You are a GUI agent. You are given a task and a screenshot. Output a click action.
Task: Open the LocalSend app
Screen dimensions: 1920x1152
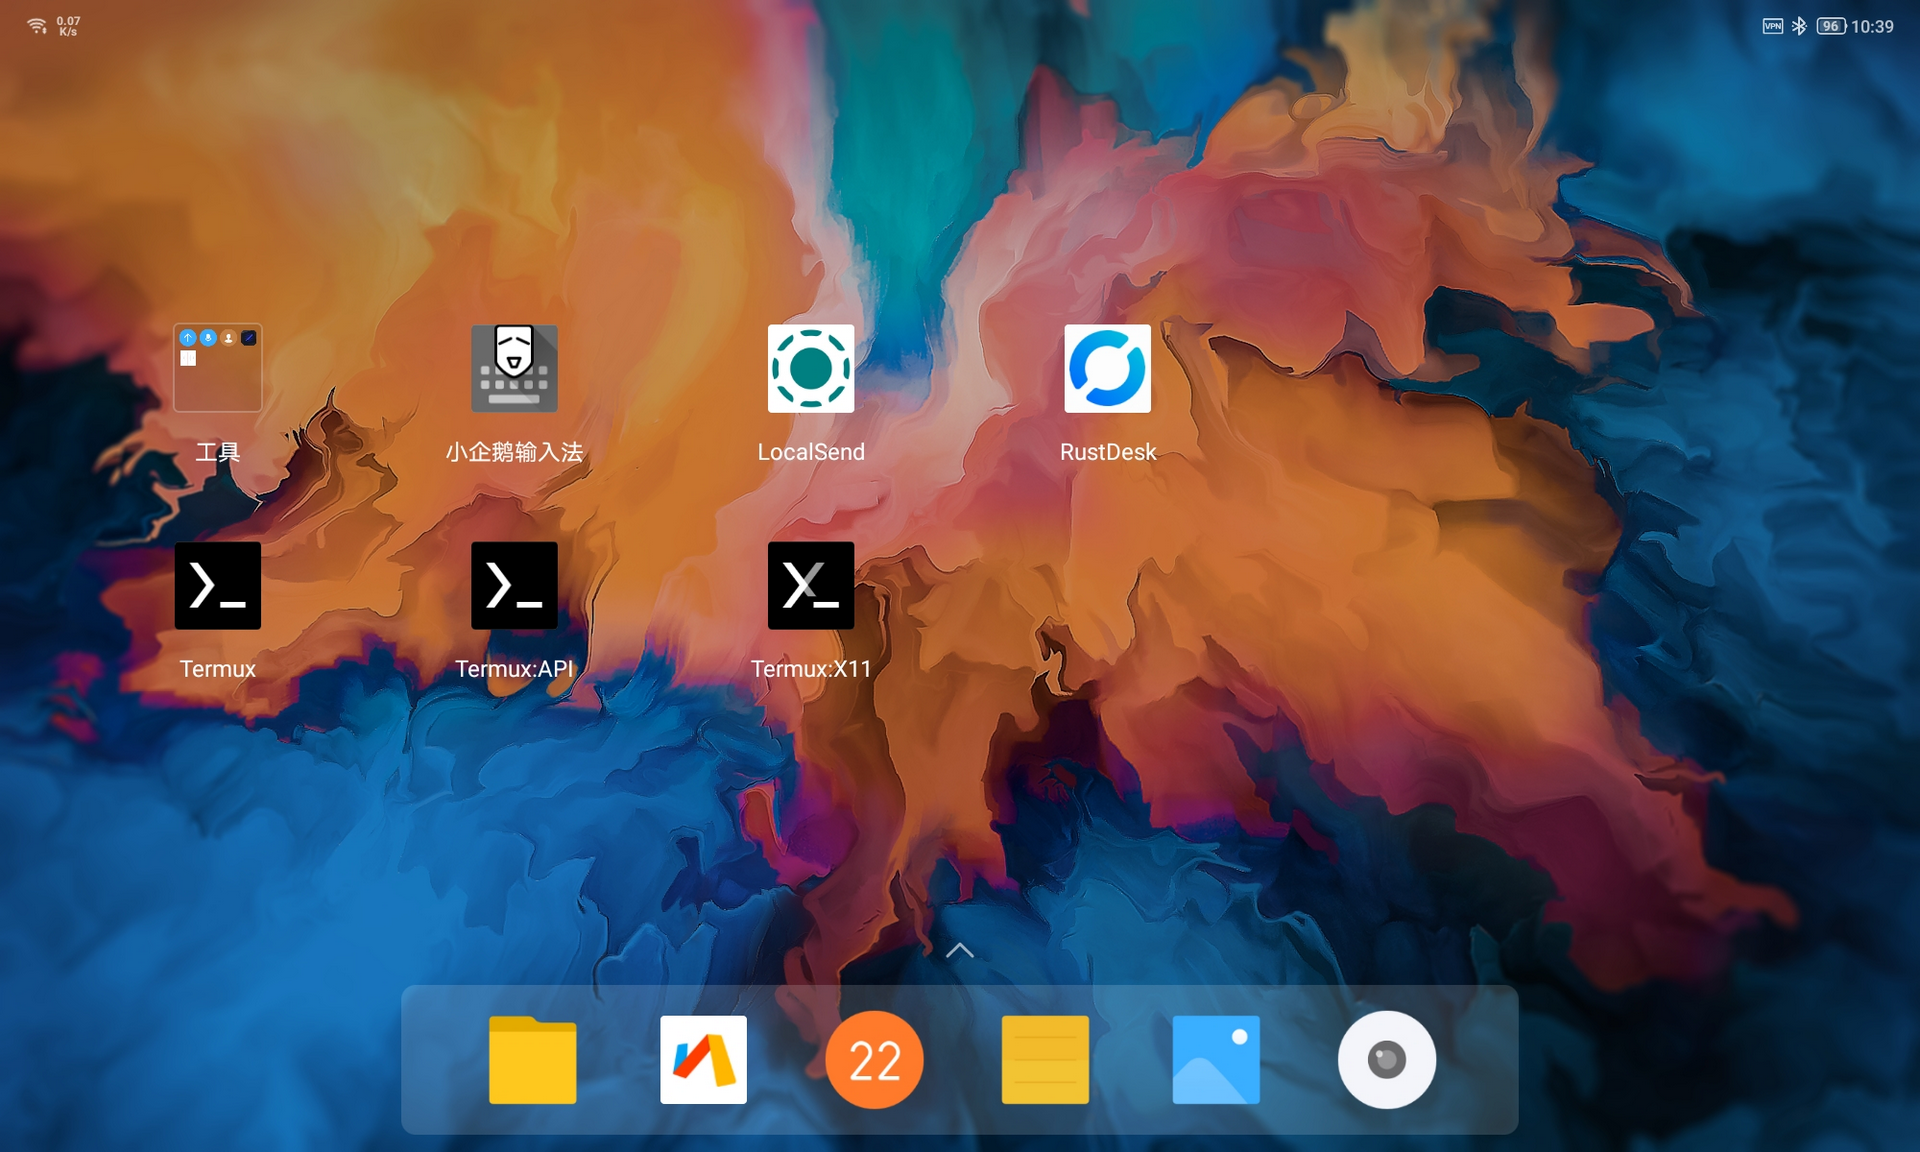(810, 368)
